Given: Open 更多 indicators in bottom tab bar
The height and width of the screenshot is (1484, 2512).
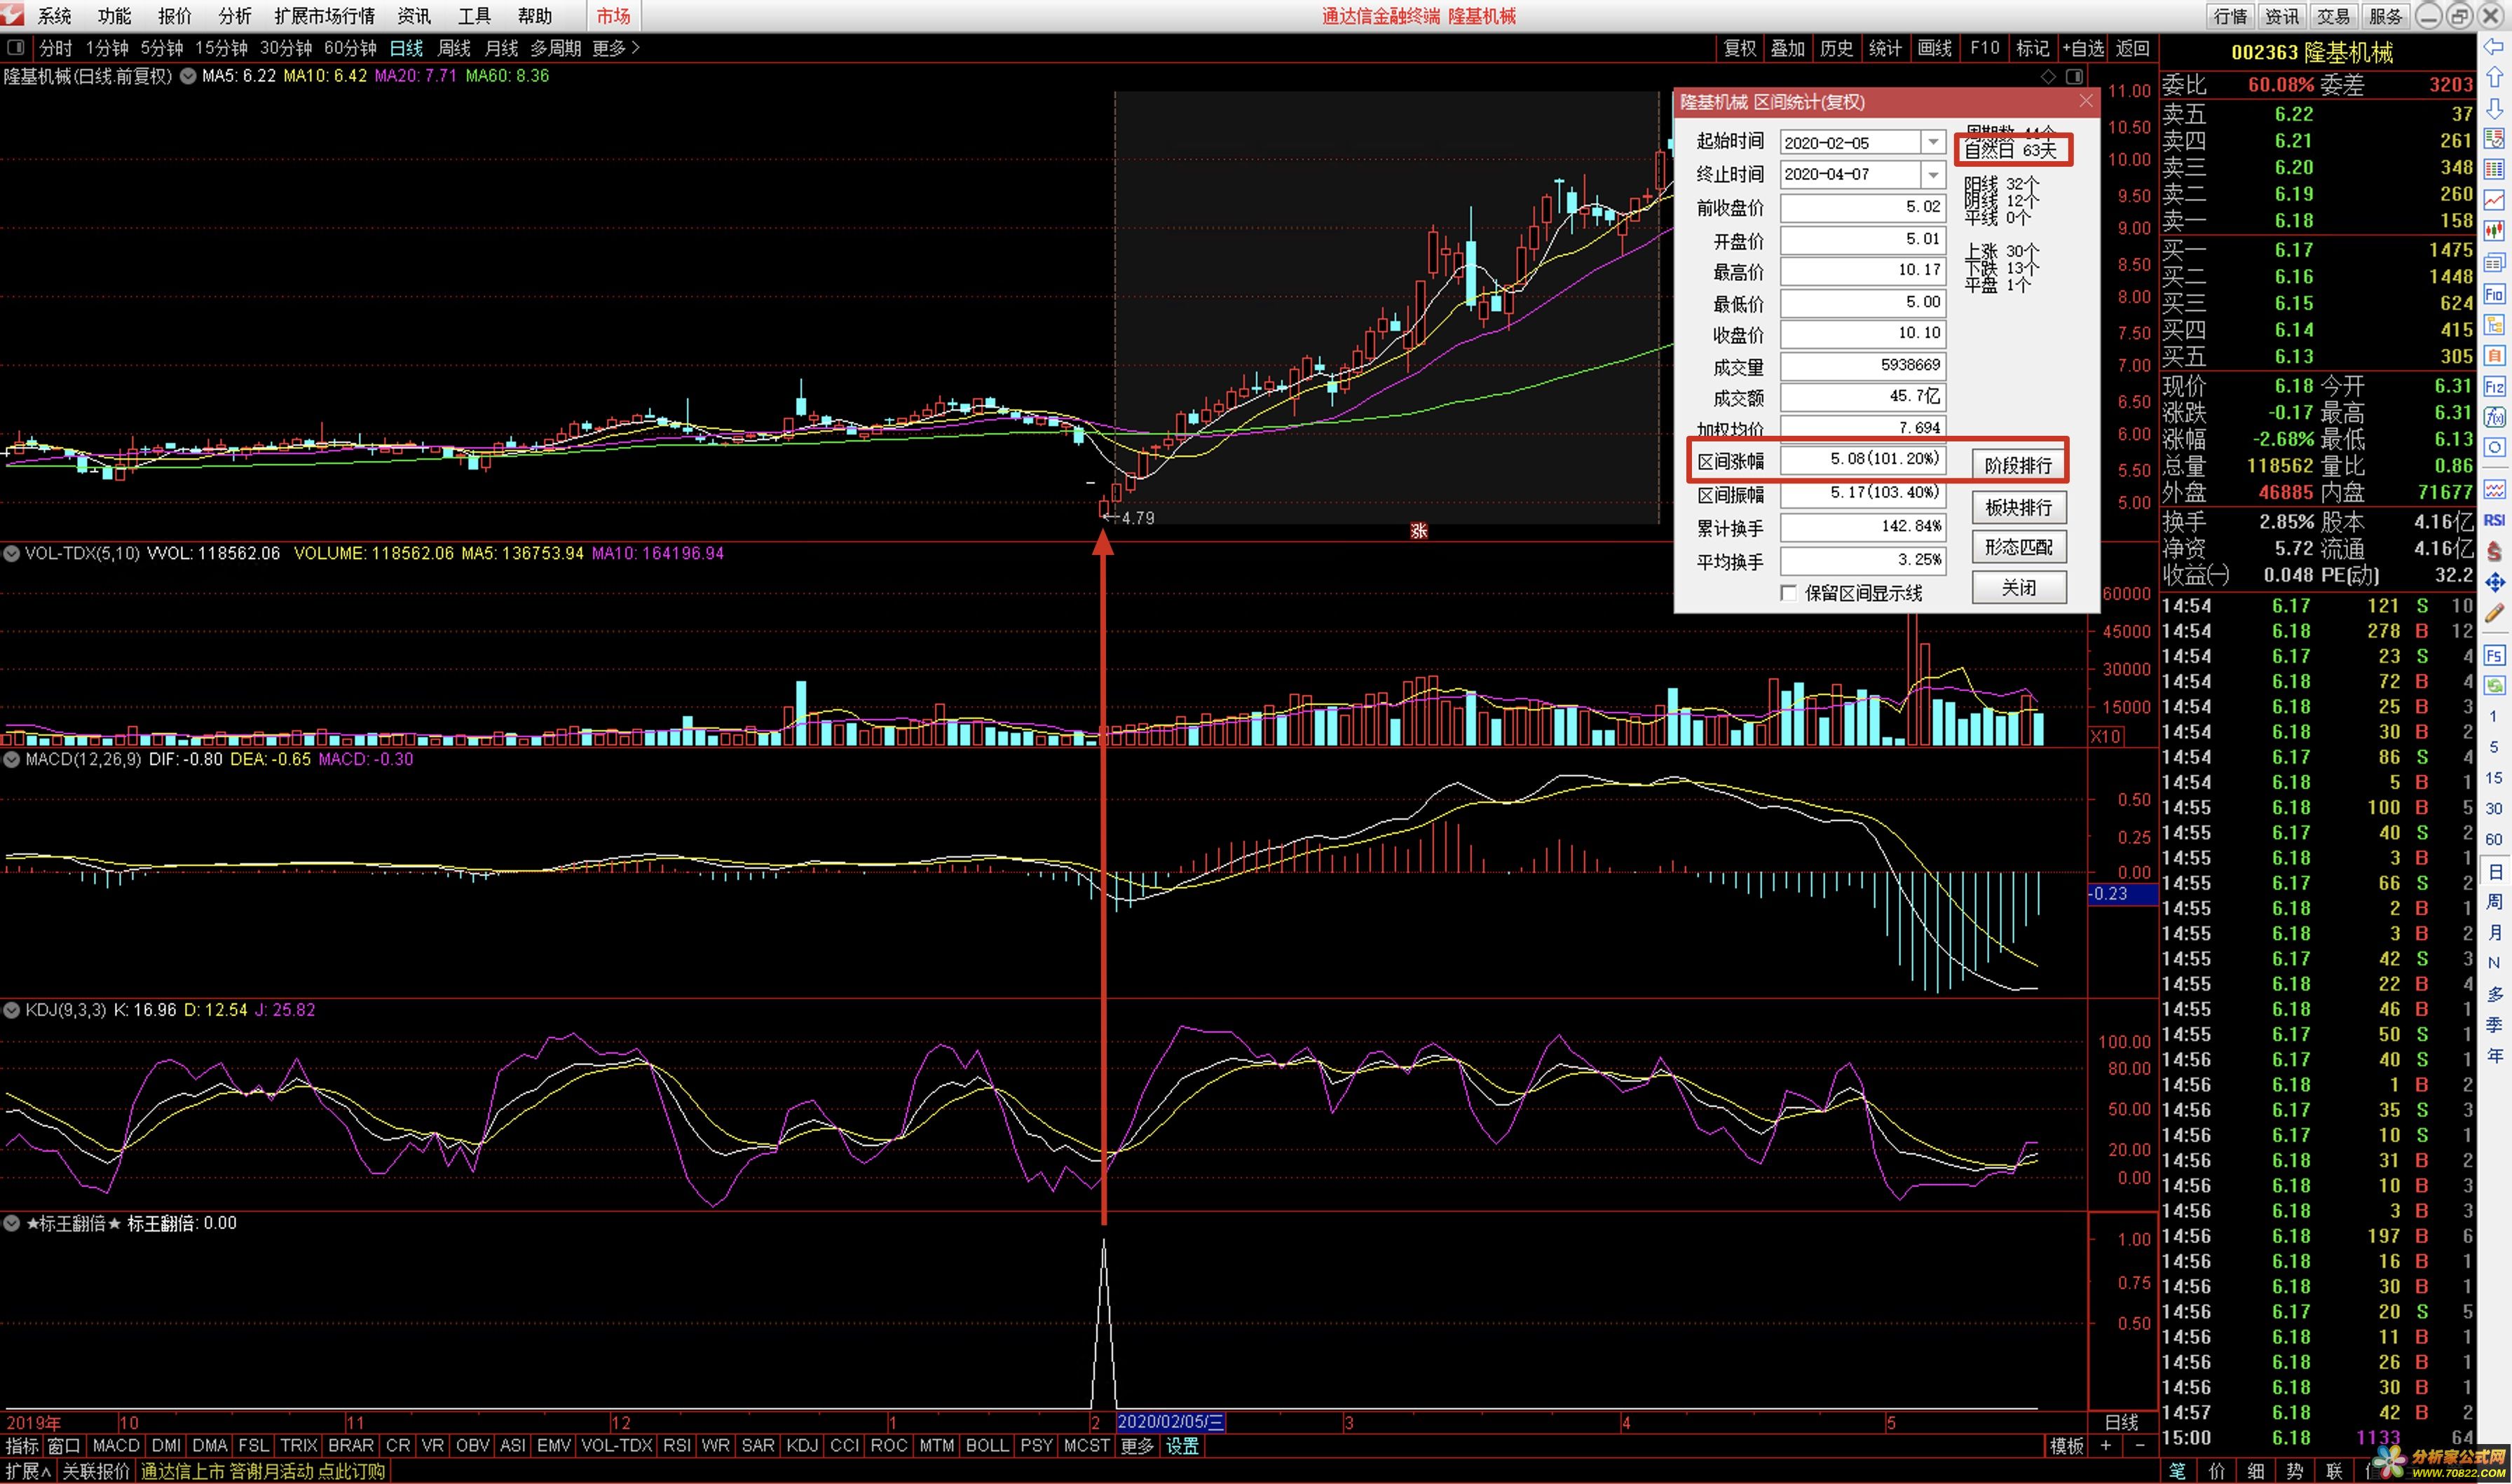Looking at the screenshot, I should coord(1137,1446).
